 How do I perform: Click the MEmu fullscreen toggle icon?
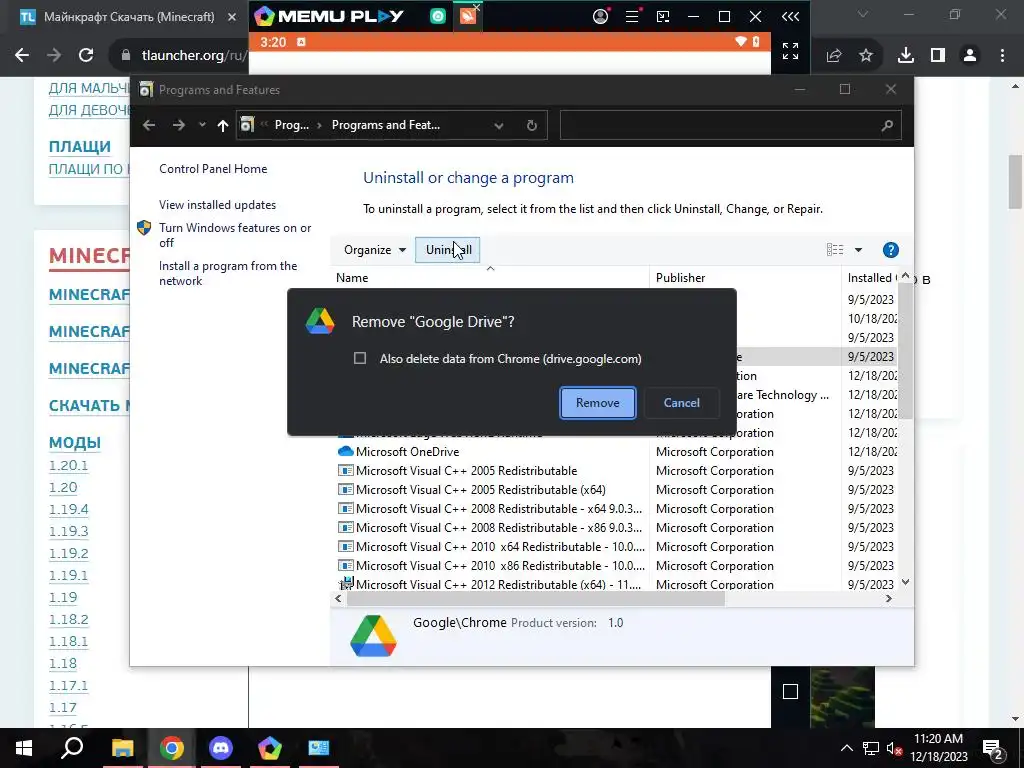[790, 51]
